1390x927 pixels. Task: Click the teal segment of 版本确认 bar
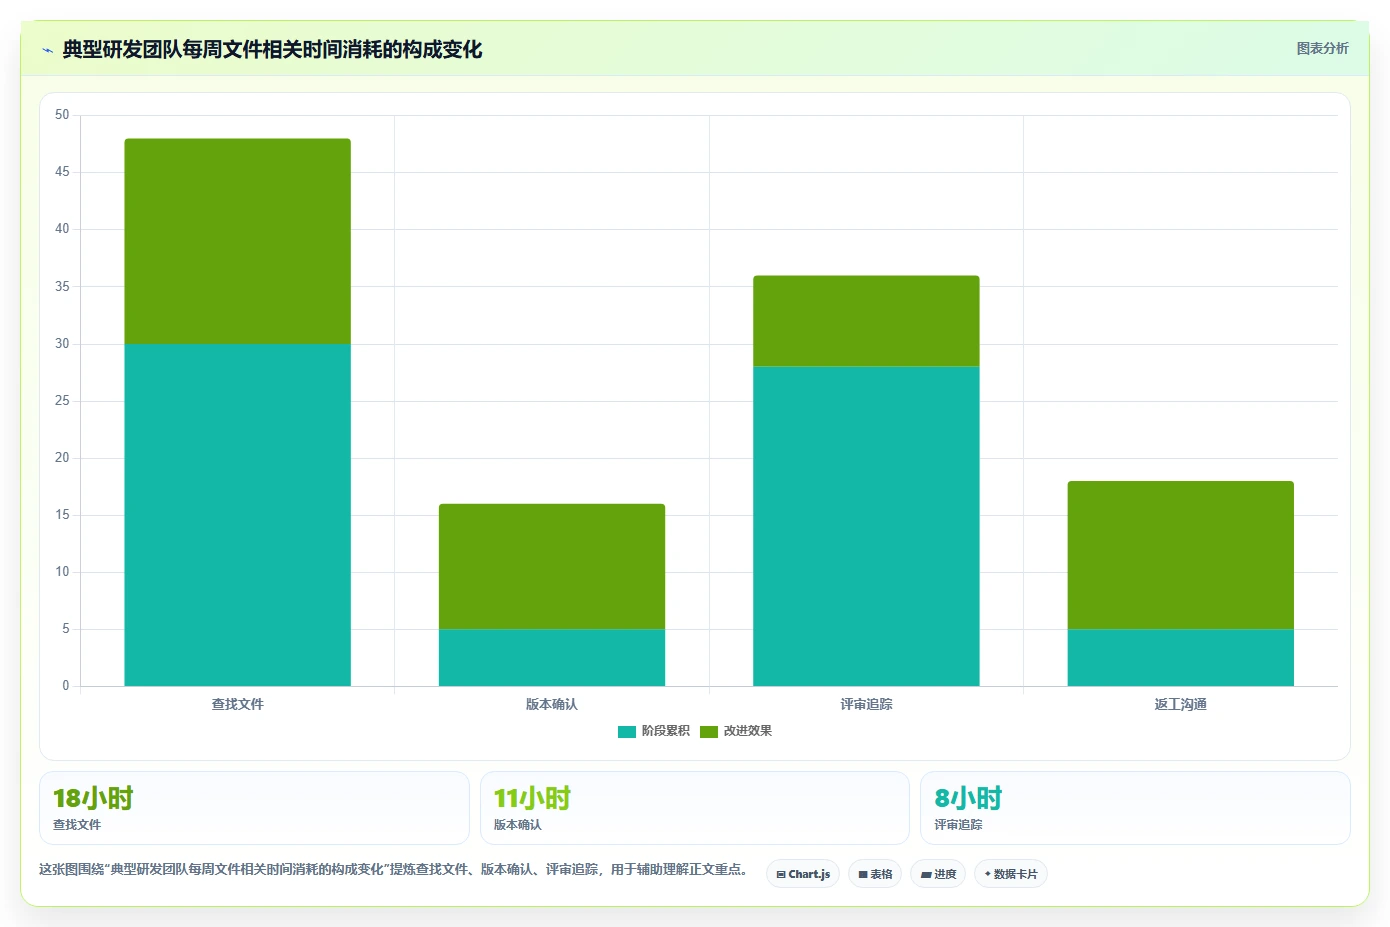(x=552, y=657)
